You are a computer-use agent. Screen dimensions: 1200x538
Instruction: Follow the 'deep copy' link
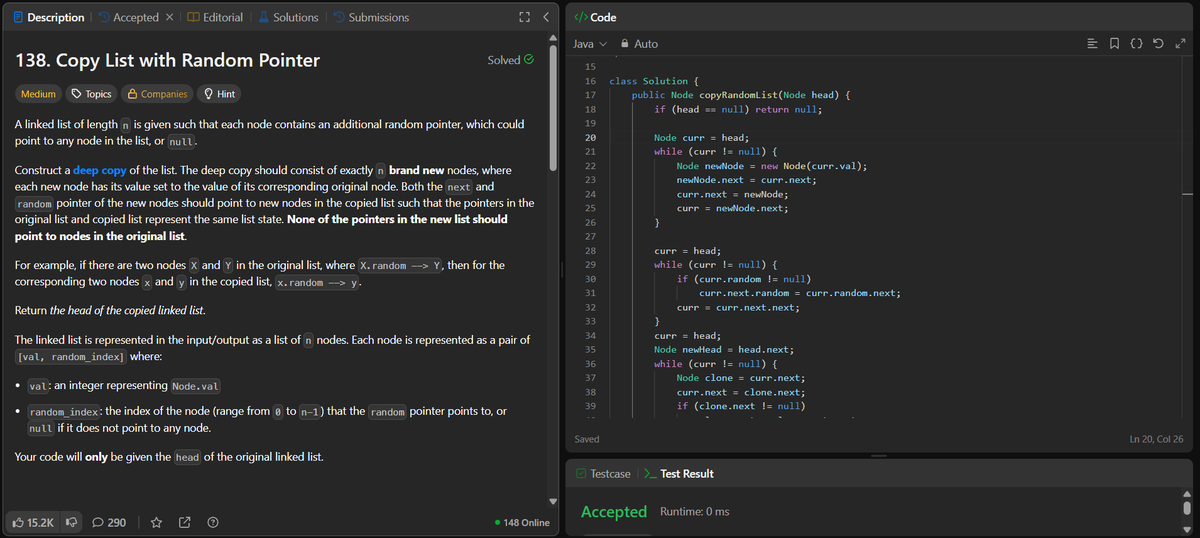coord(99,171)
